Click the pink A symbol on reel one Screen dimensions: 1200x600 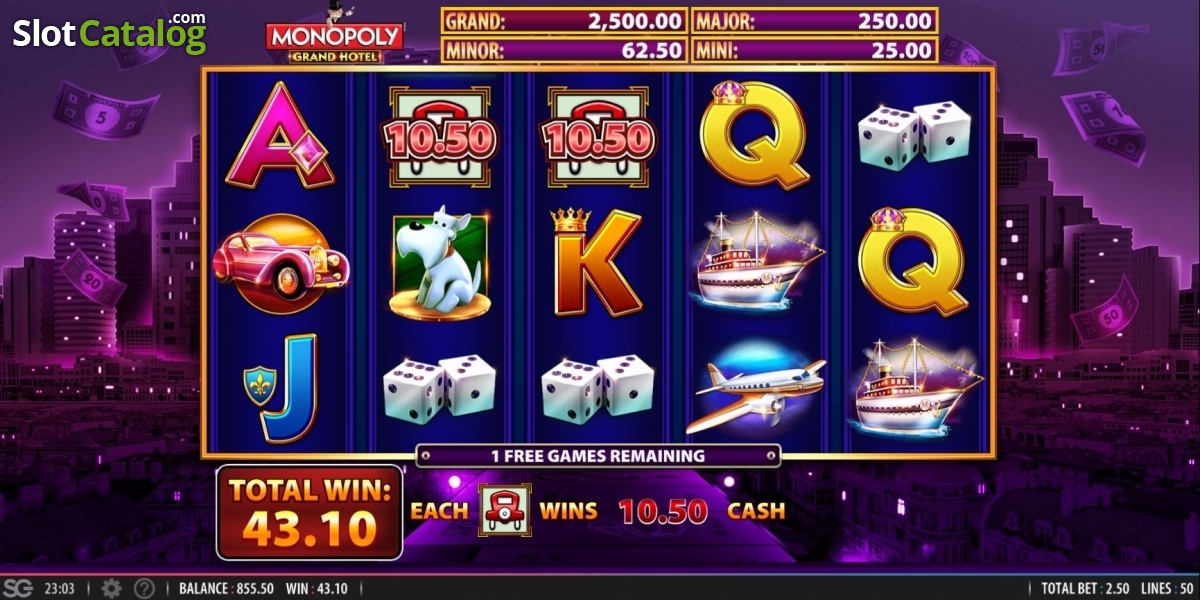point(280,135)
